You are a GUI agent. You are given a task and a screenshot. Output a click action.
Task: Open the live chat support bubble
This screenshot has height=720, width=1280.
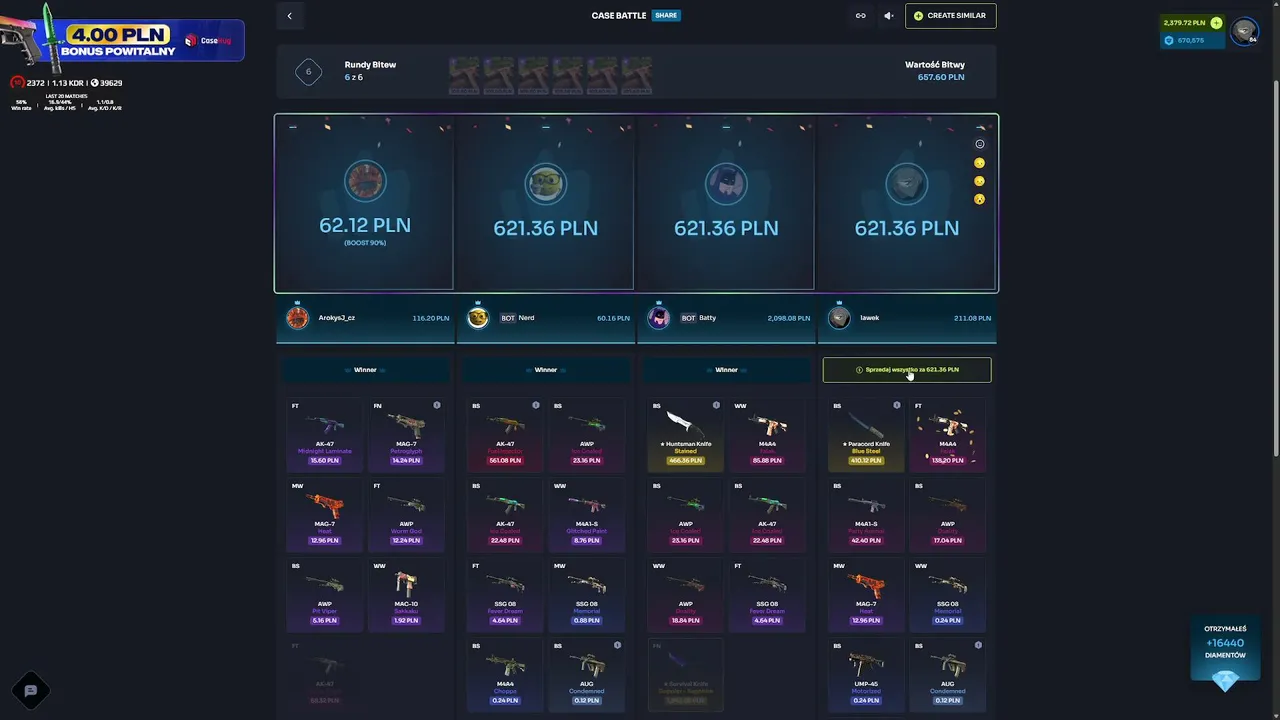pyautogui.click(x=30, y=690)
